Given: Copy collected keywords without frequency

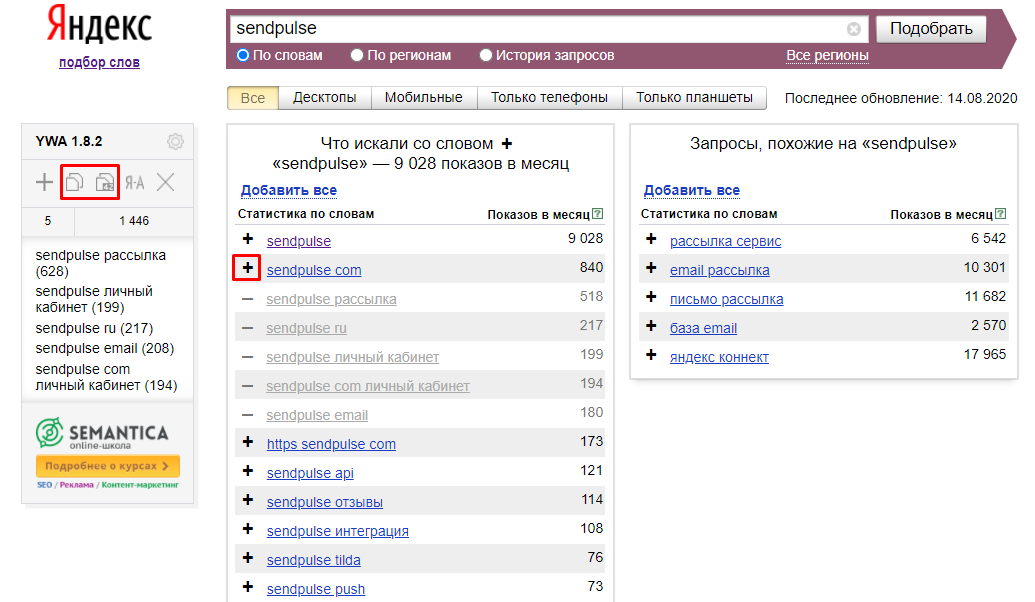Looking at the screenshot, I should pos(75,182).
